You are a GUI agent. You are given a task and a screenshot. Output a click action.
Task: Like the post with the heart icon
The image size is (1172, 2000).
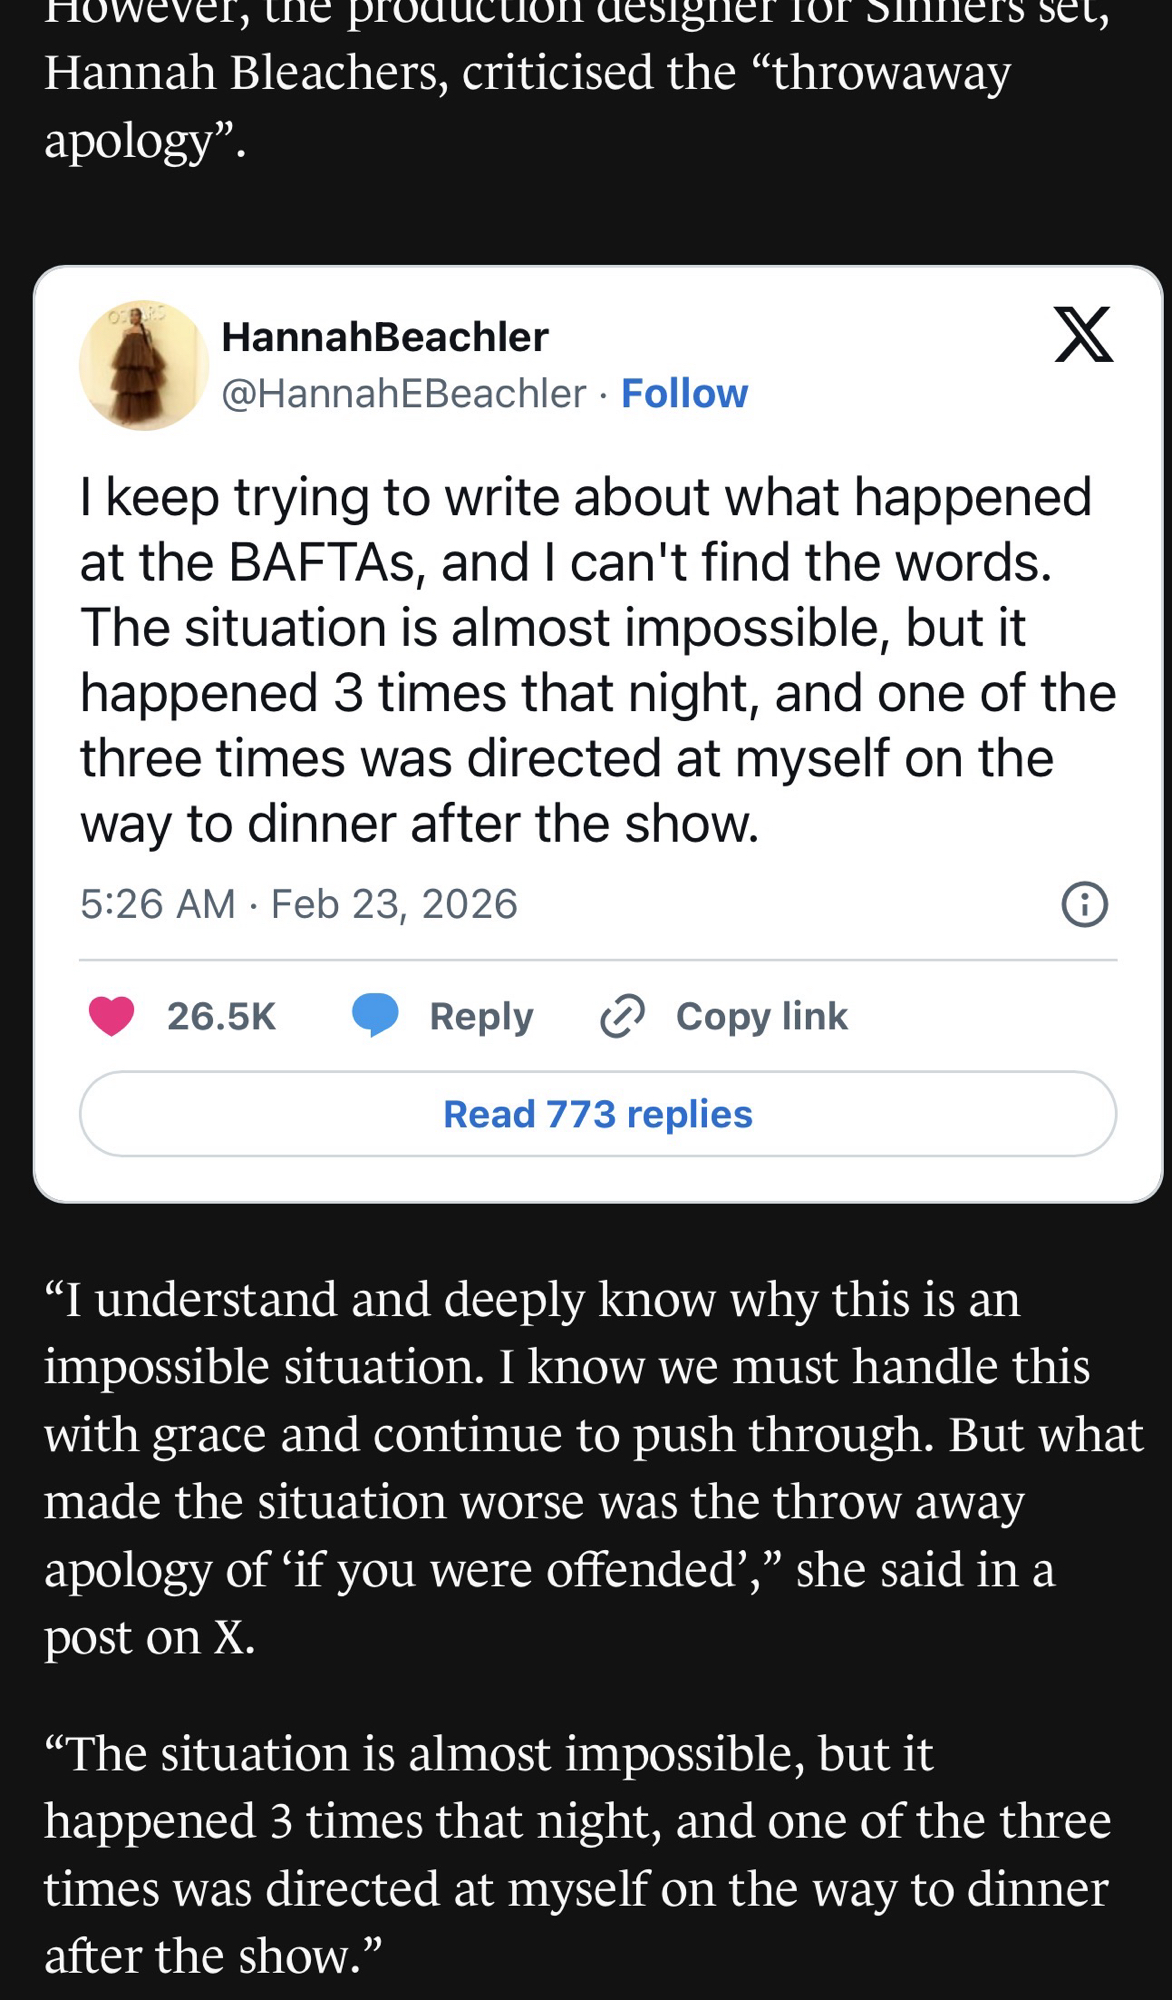pos(111,1016)
